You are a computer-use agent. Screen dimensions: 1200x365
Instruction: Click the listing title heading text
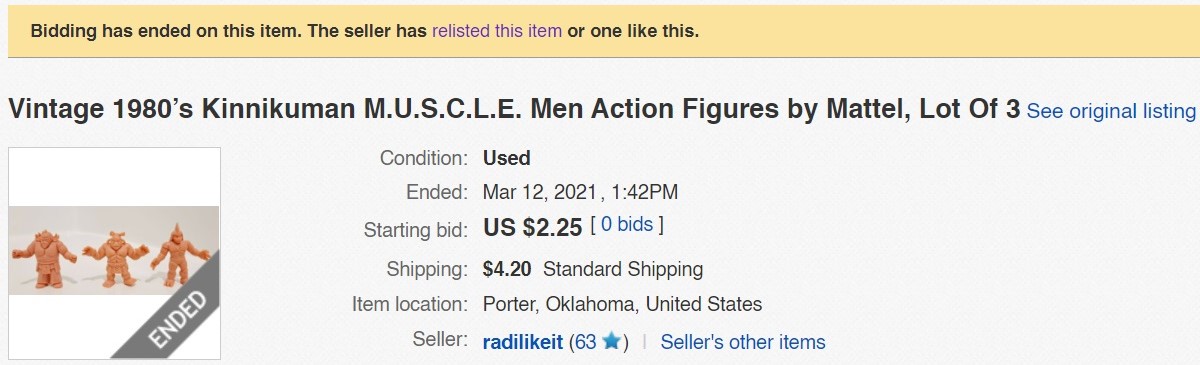point(514,110)
